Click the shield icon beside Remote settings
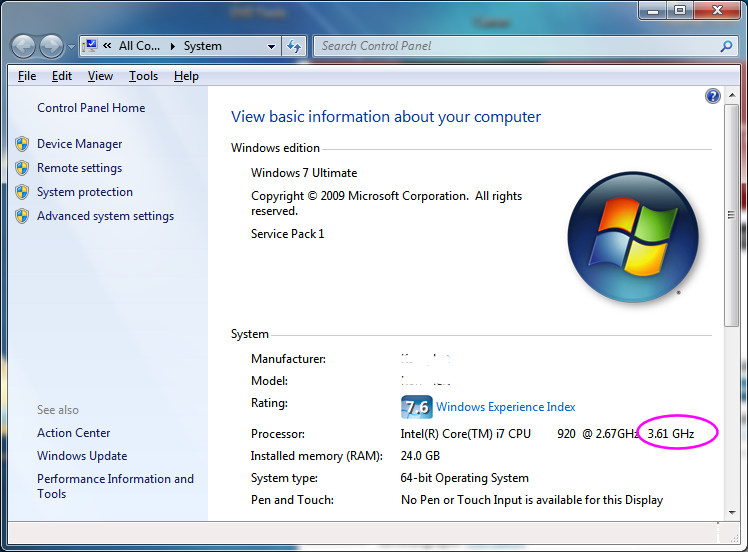 [22, 168]
